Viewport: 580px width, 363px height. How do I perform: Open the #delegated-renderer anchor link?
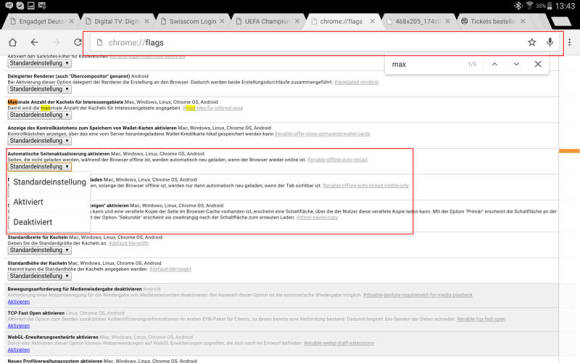(357, 82)
